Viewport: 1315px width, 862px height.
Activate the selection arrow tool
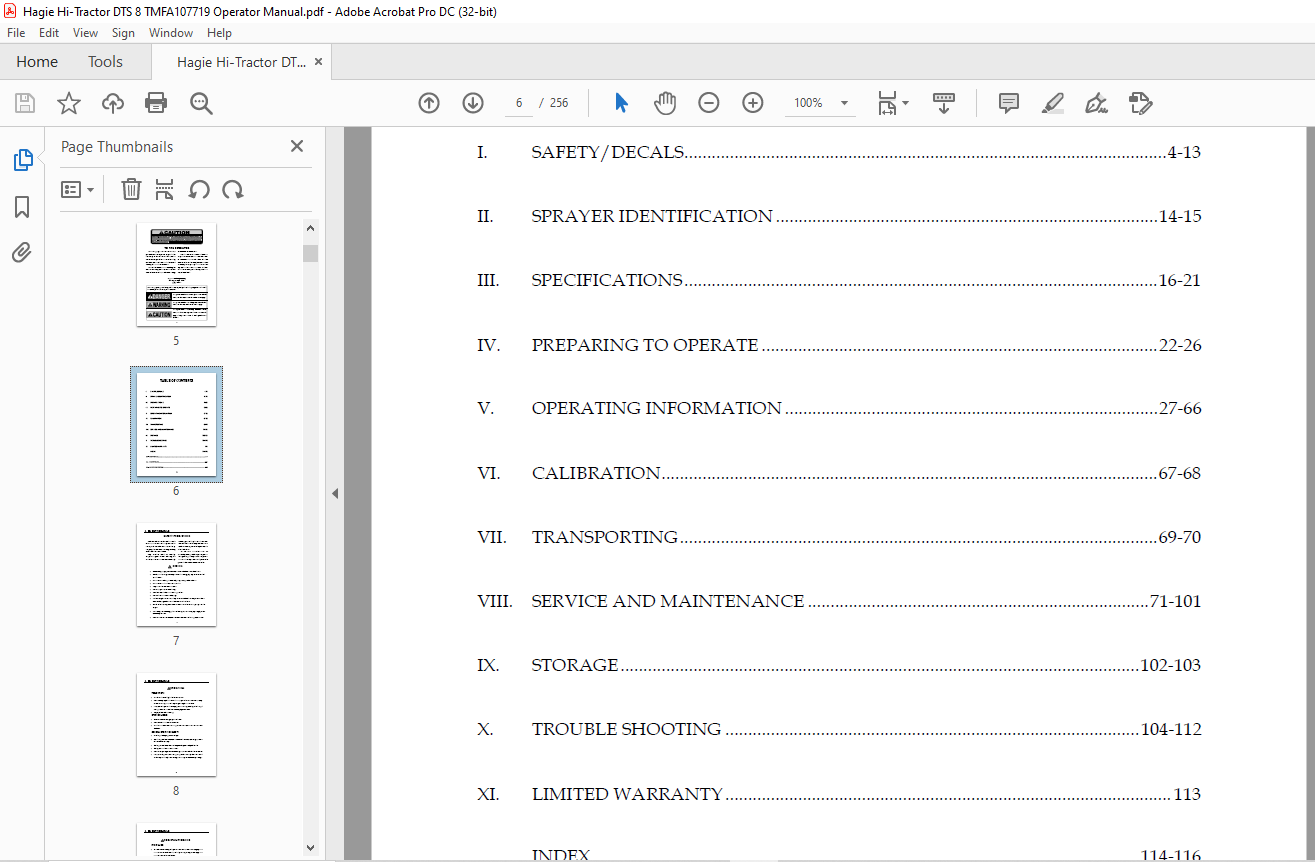pos(621,103)
